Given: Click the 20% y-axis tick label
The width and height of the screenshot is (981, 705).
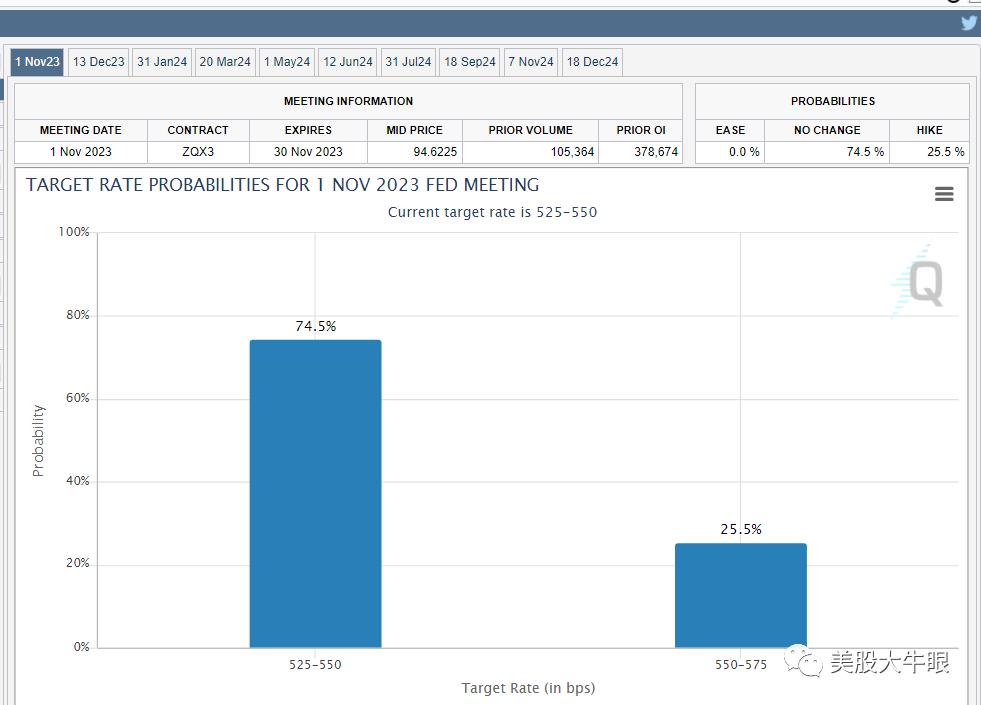Looking at the screenshot, I should (78, 564).
